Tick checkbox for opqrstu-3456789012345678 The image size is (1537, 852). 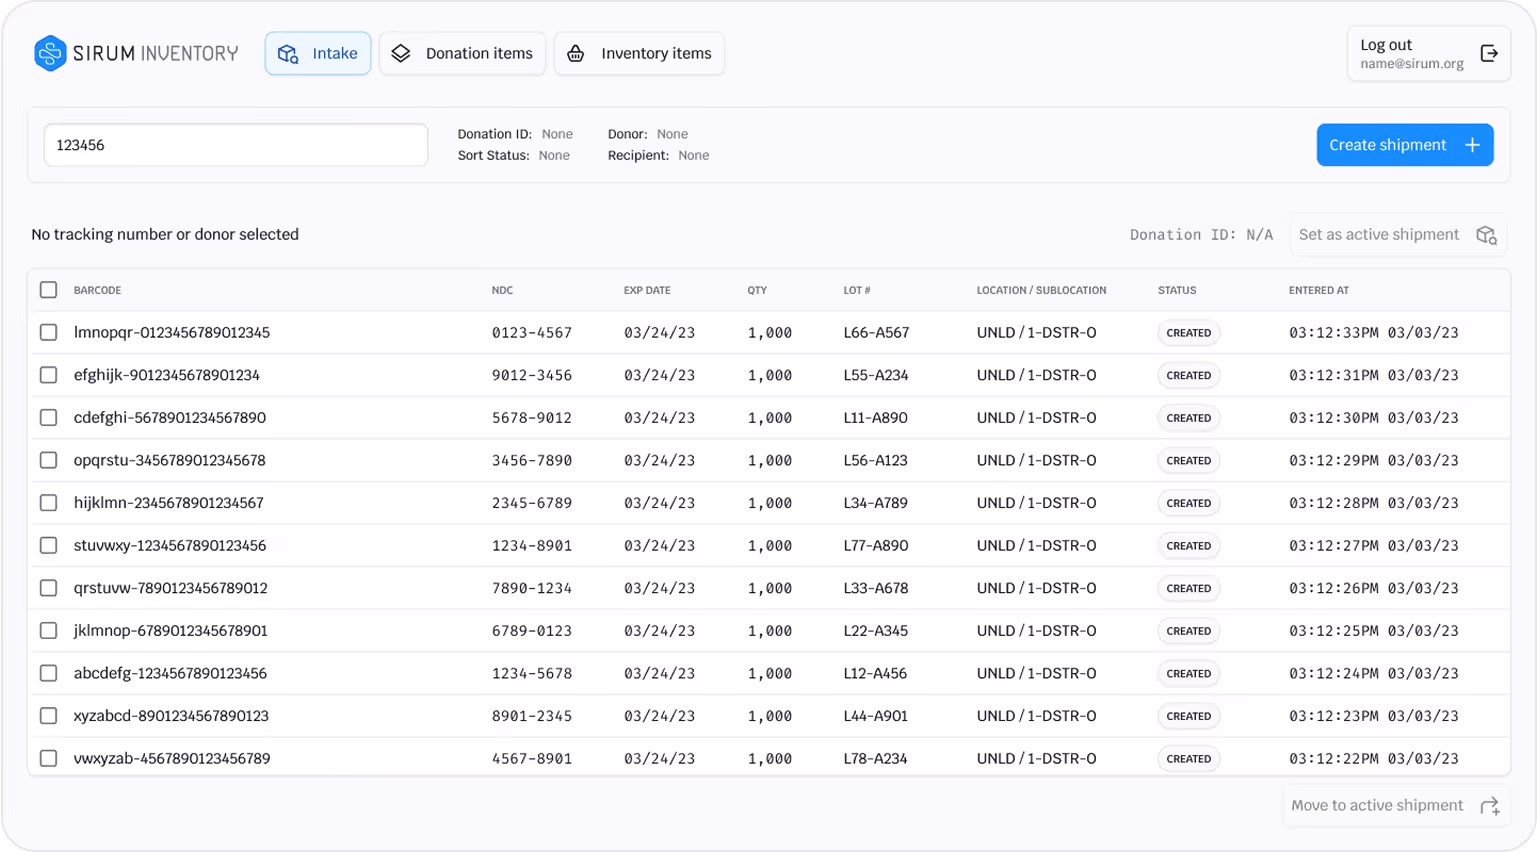(x=48, y=460)
